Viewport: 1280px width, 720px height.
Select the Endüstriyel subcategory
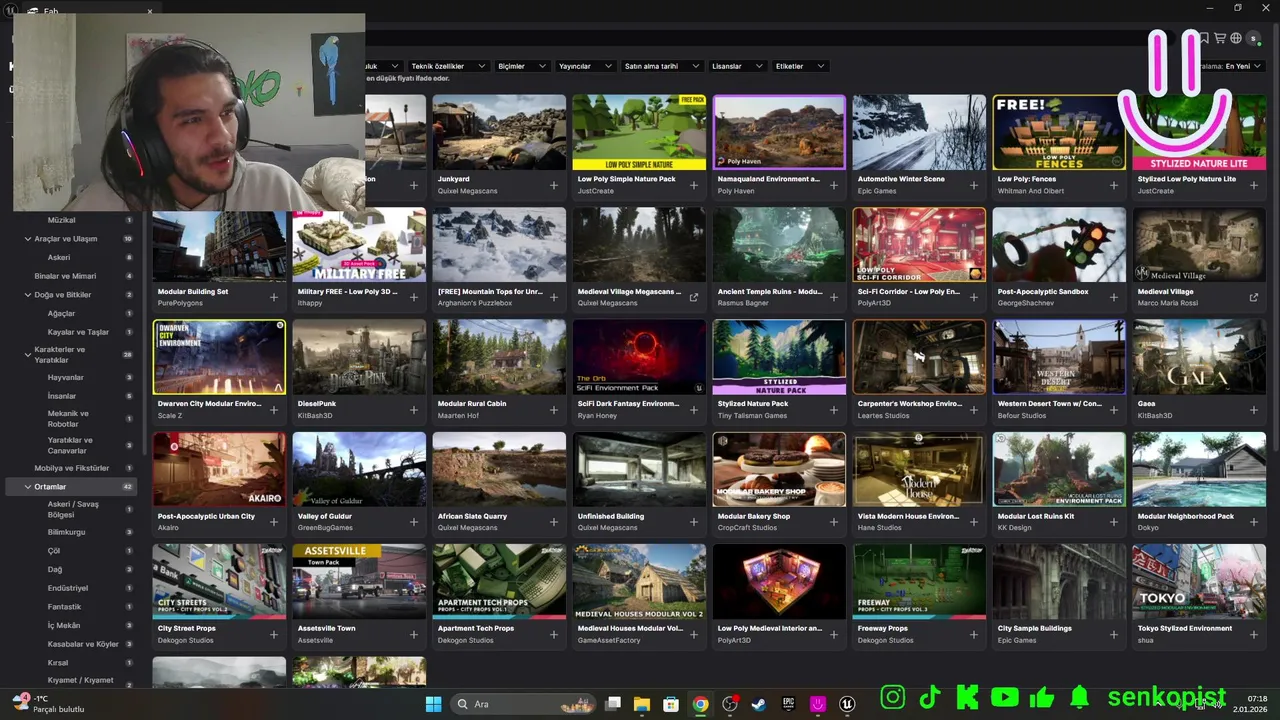(x=67, y=588)
